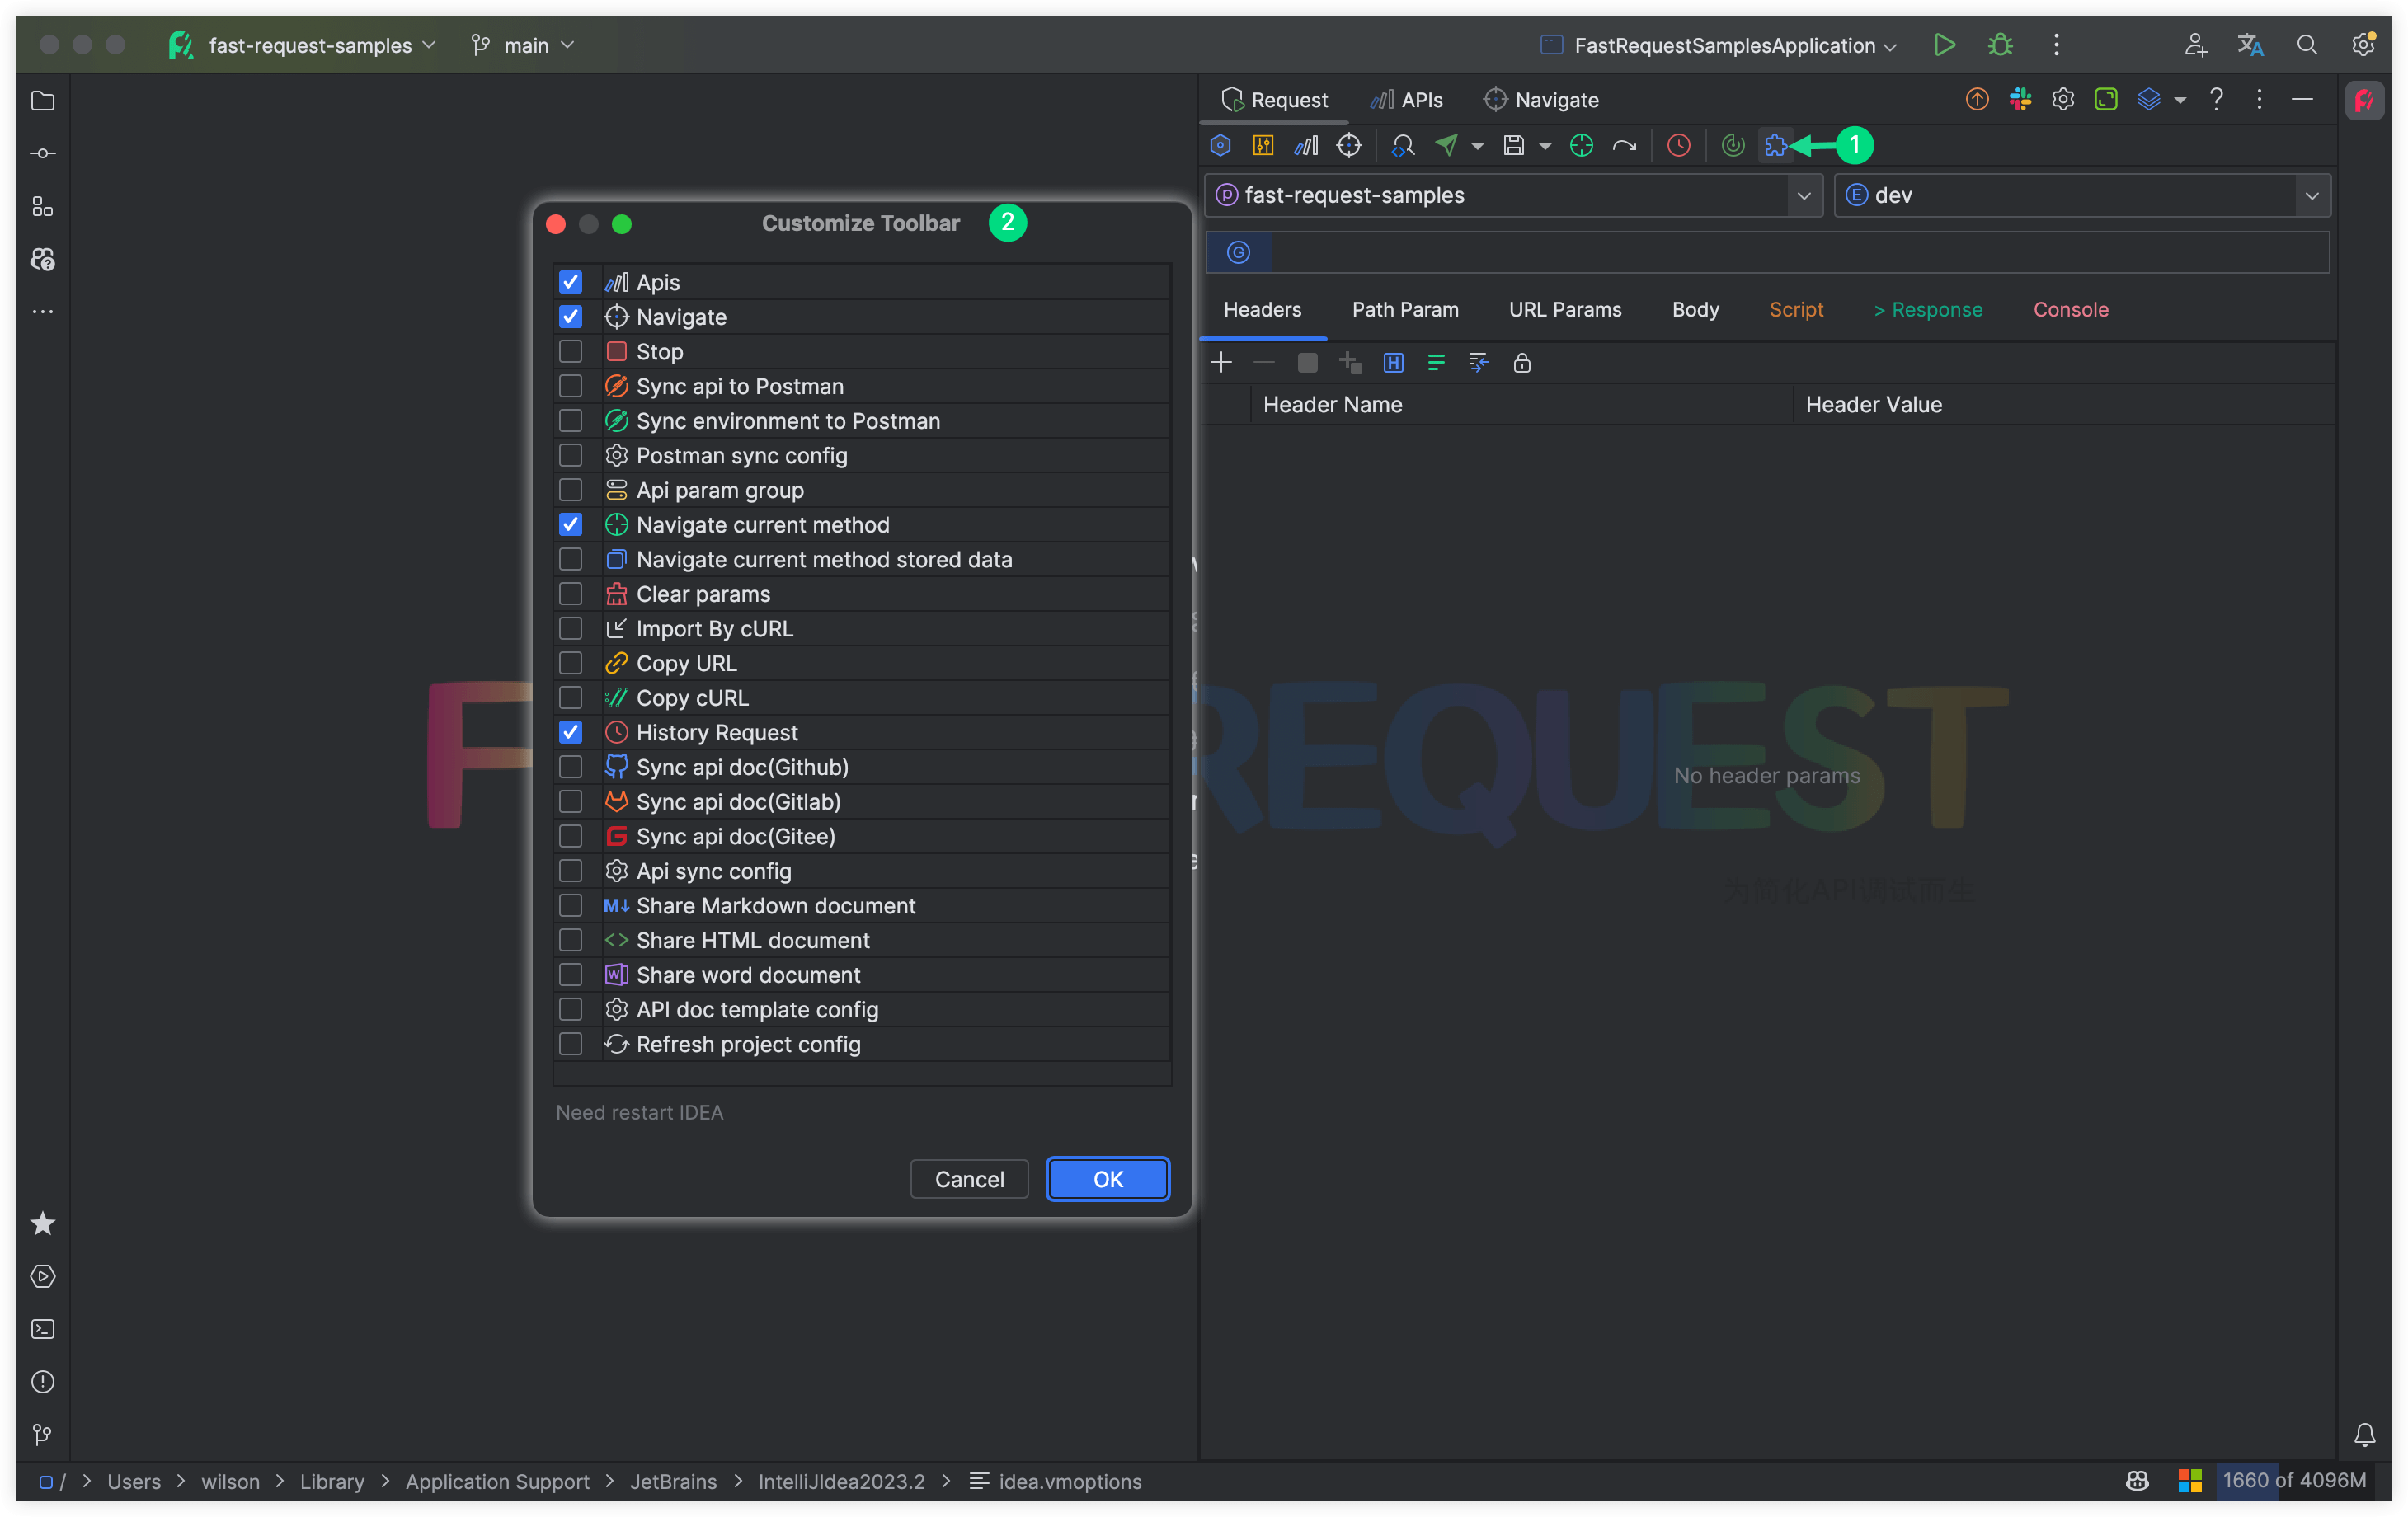Check the Copy cURL checkbox
2408x1517 pixels.
coord(570,698)
